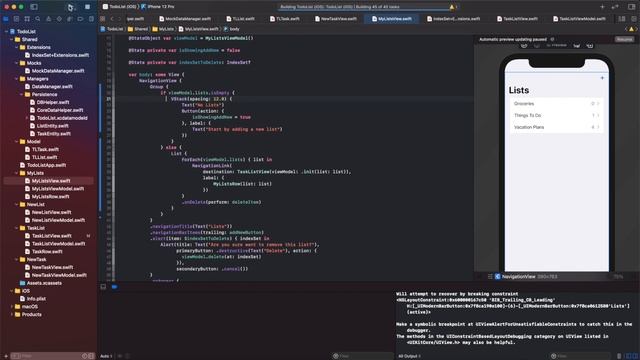Switch to the MockDataManager.swift tab
Viewport: 640px width, 360px height.
tap(185, 19)
